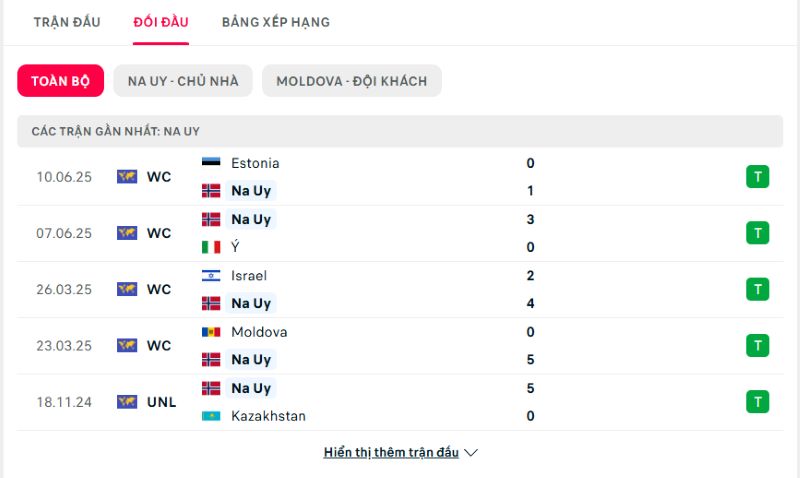Click the Hiển thị thêm trận đấu link
This screenshot has height=478, width=800.
391,452
